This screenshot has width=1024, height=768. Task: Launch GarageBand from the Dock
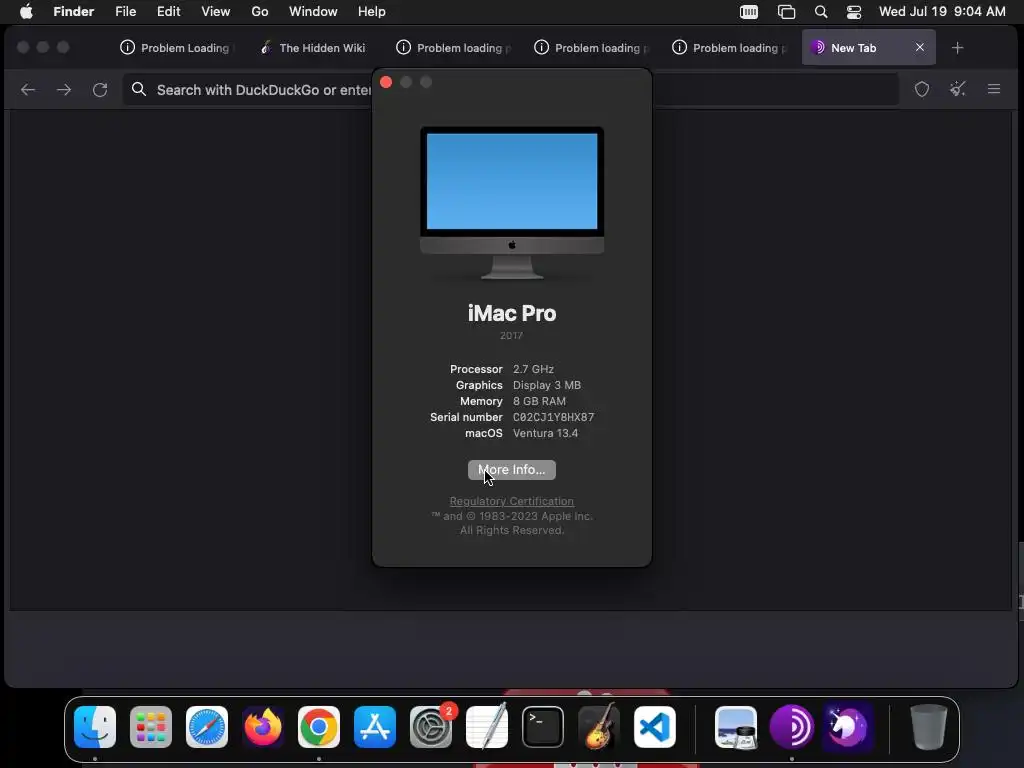(x=599, y=727)
